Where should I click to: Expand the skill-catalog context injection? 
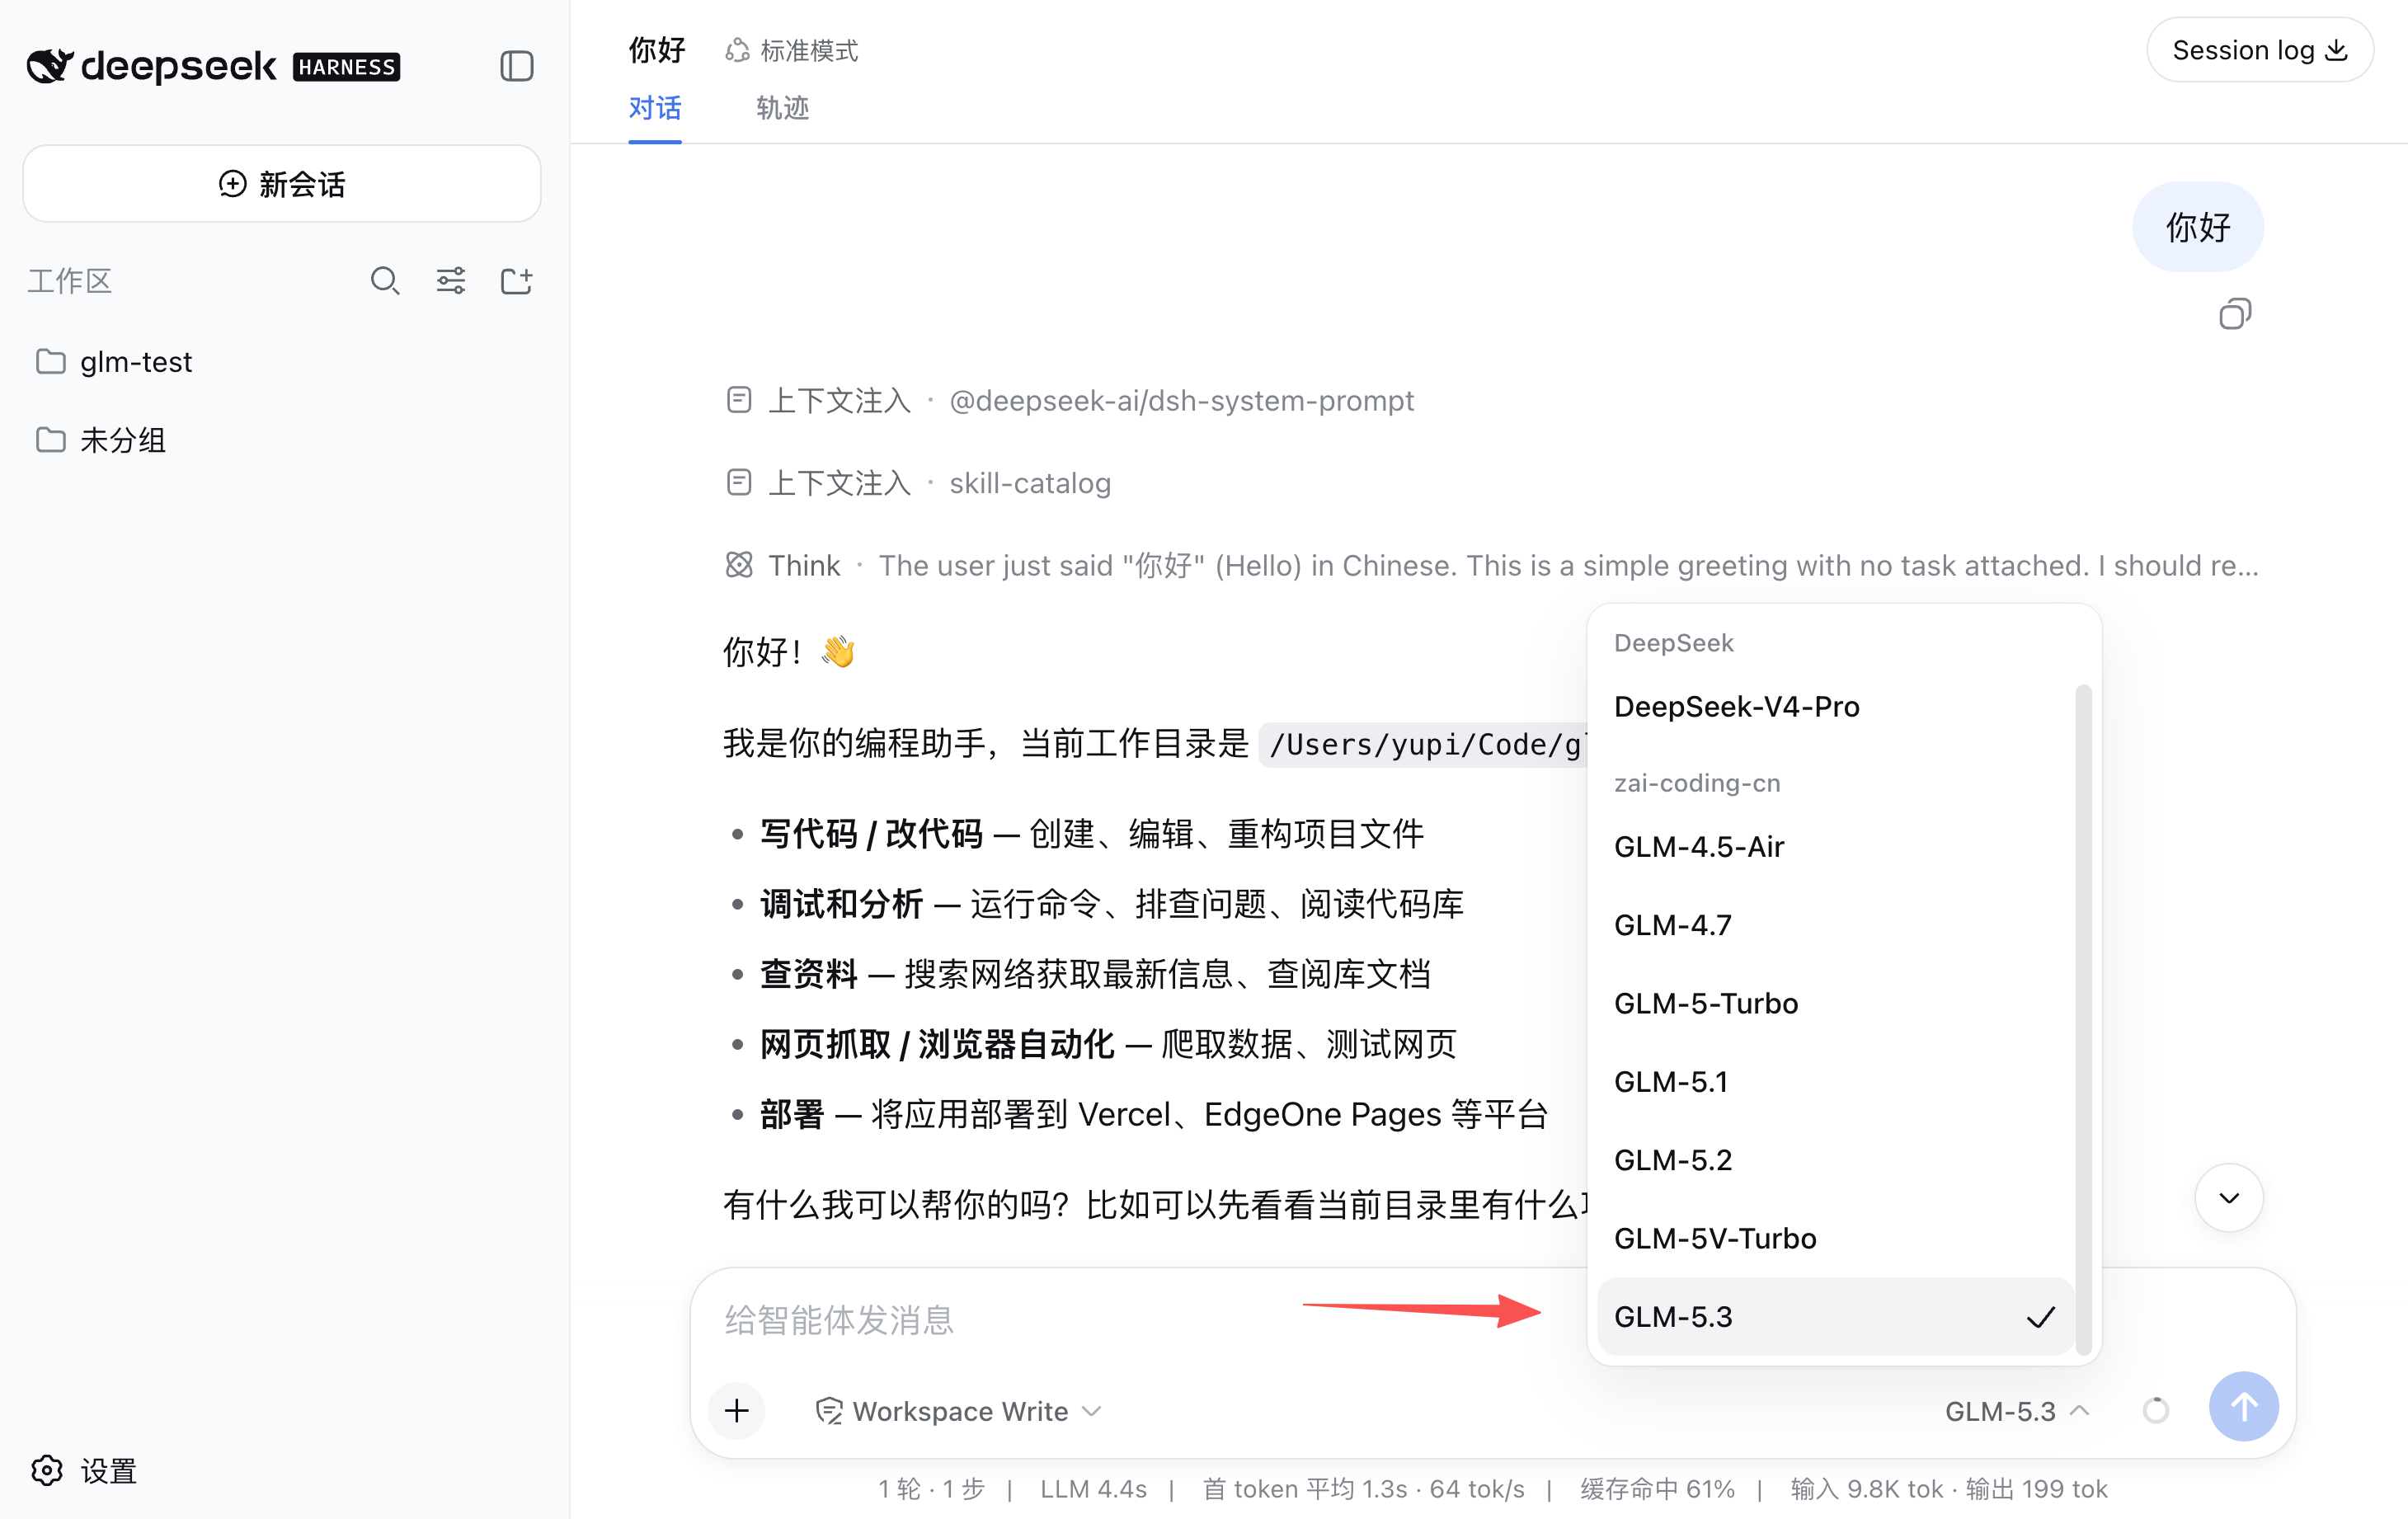coord(918,483)
